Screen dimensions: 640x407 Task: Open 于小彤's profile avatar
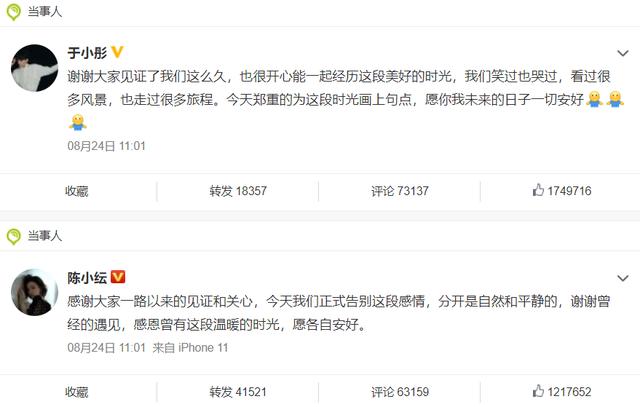(35, 68)
